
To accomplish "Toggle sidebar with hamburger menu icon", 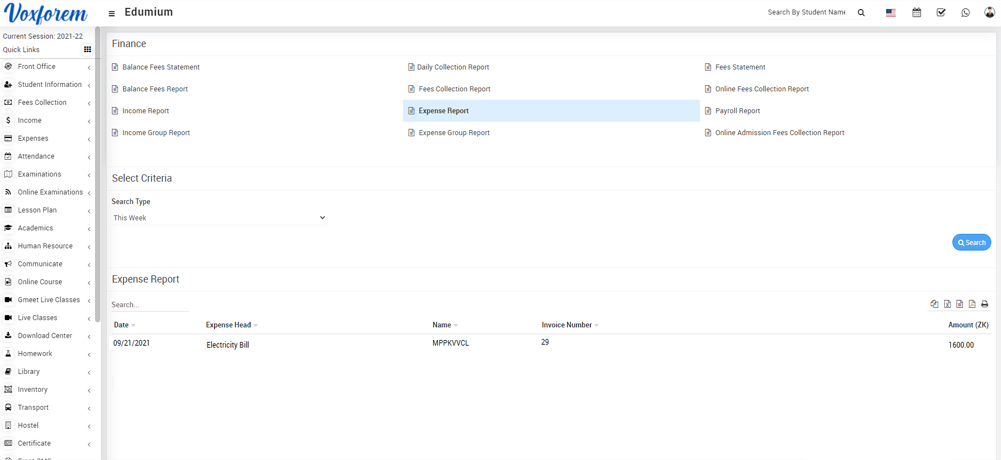I will tap(111, 13).
